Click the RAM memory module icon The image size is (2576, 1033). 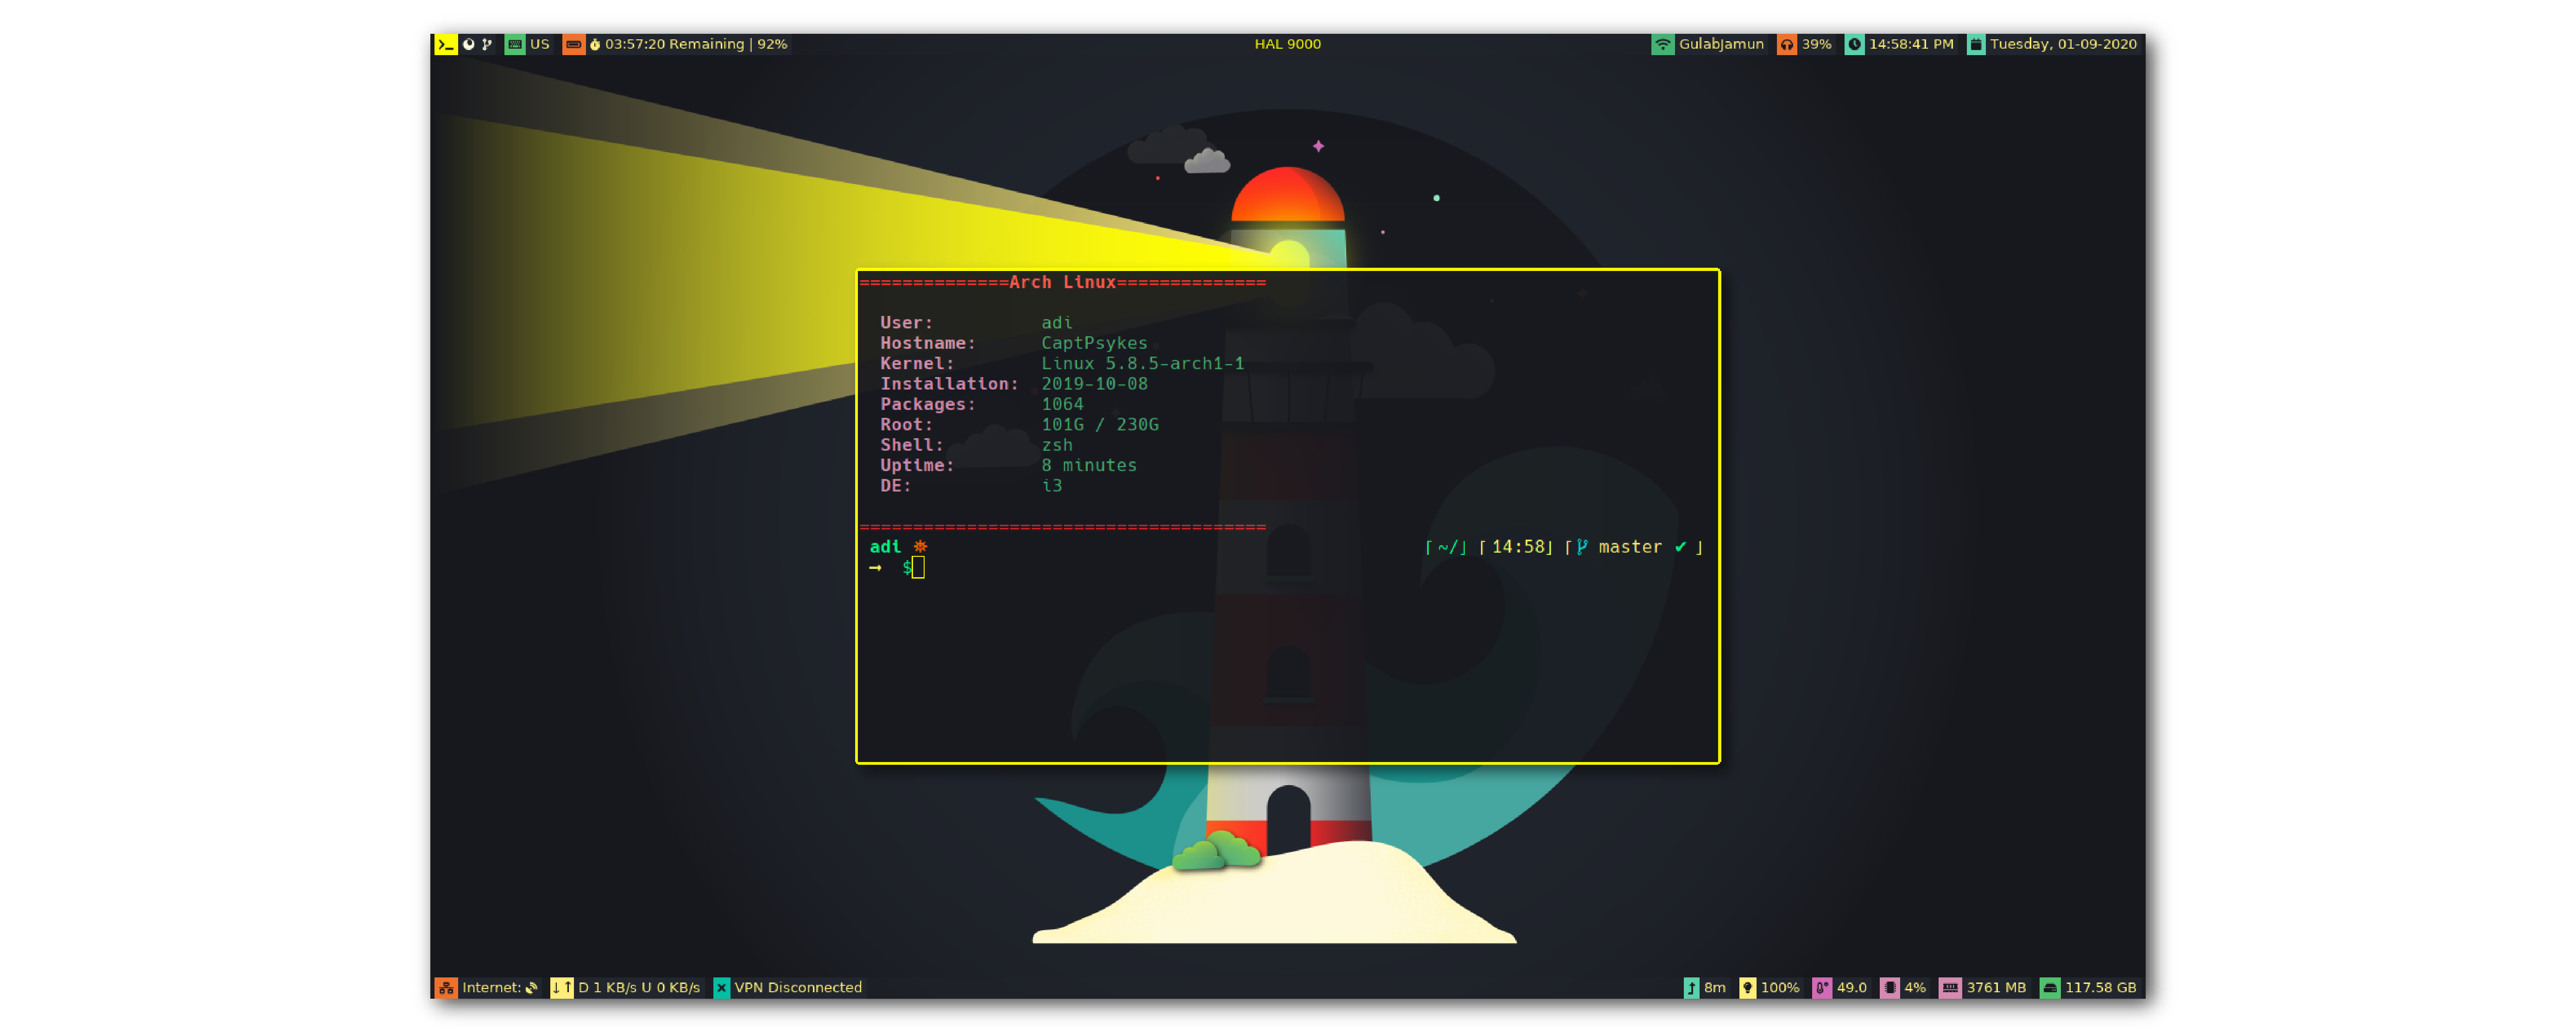(x=1950, y=987)
